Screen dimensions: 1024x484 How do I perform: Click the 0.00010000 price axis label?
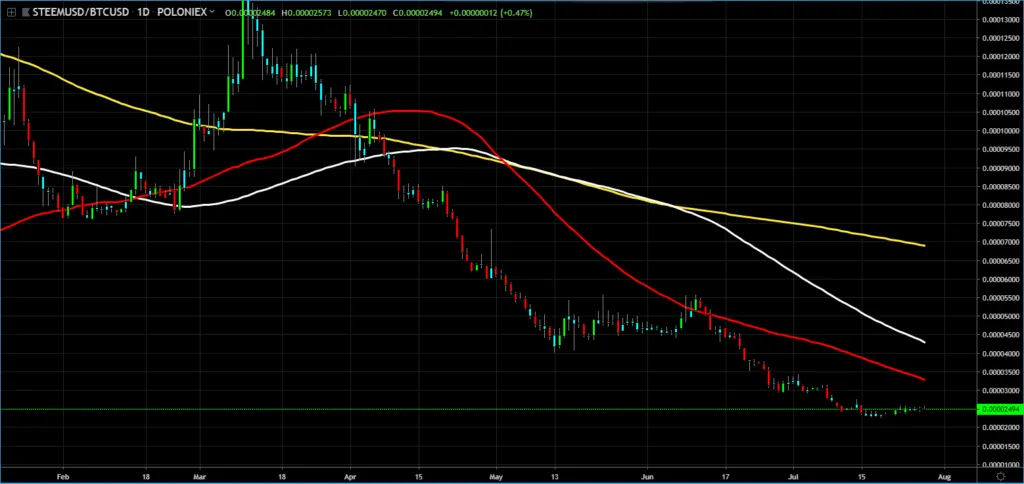tap(1000, 131)
